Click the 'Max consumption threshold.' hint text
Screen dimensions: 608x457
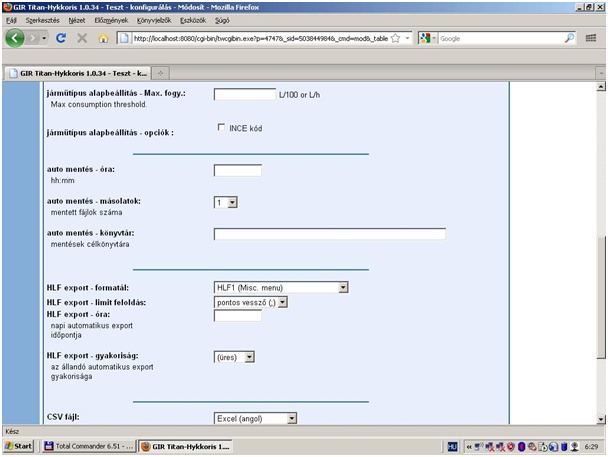point(98,104)
